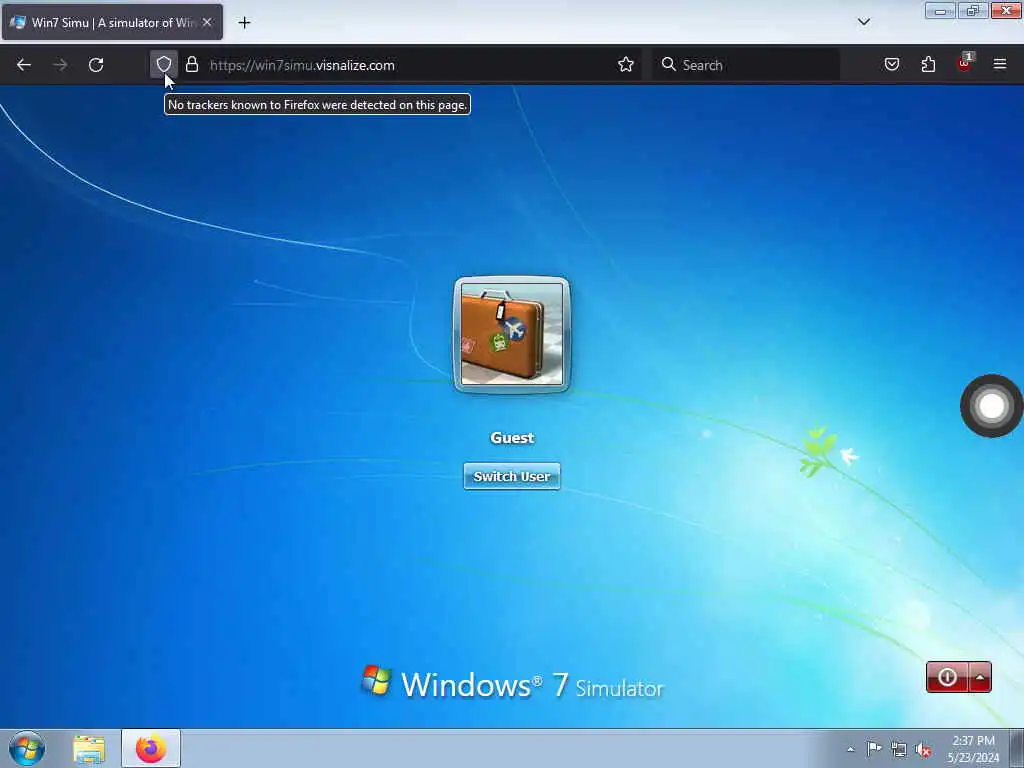Save page to Pocket

click(892, 65)
